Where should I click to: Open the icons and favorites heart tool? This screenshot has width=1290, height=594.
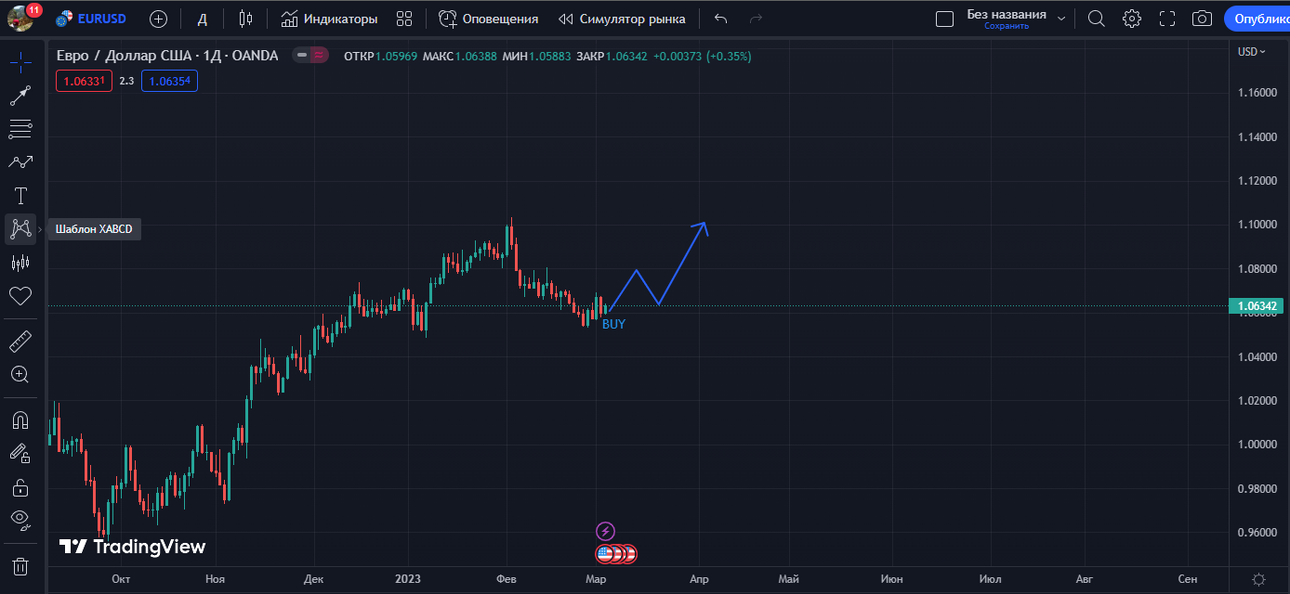20,296
